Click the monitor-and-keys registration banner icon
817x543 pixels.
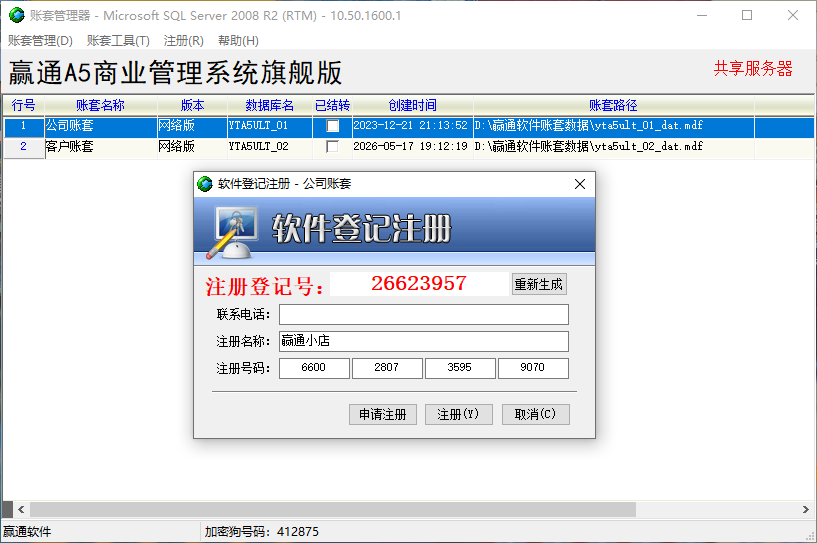coord(233,232)
